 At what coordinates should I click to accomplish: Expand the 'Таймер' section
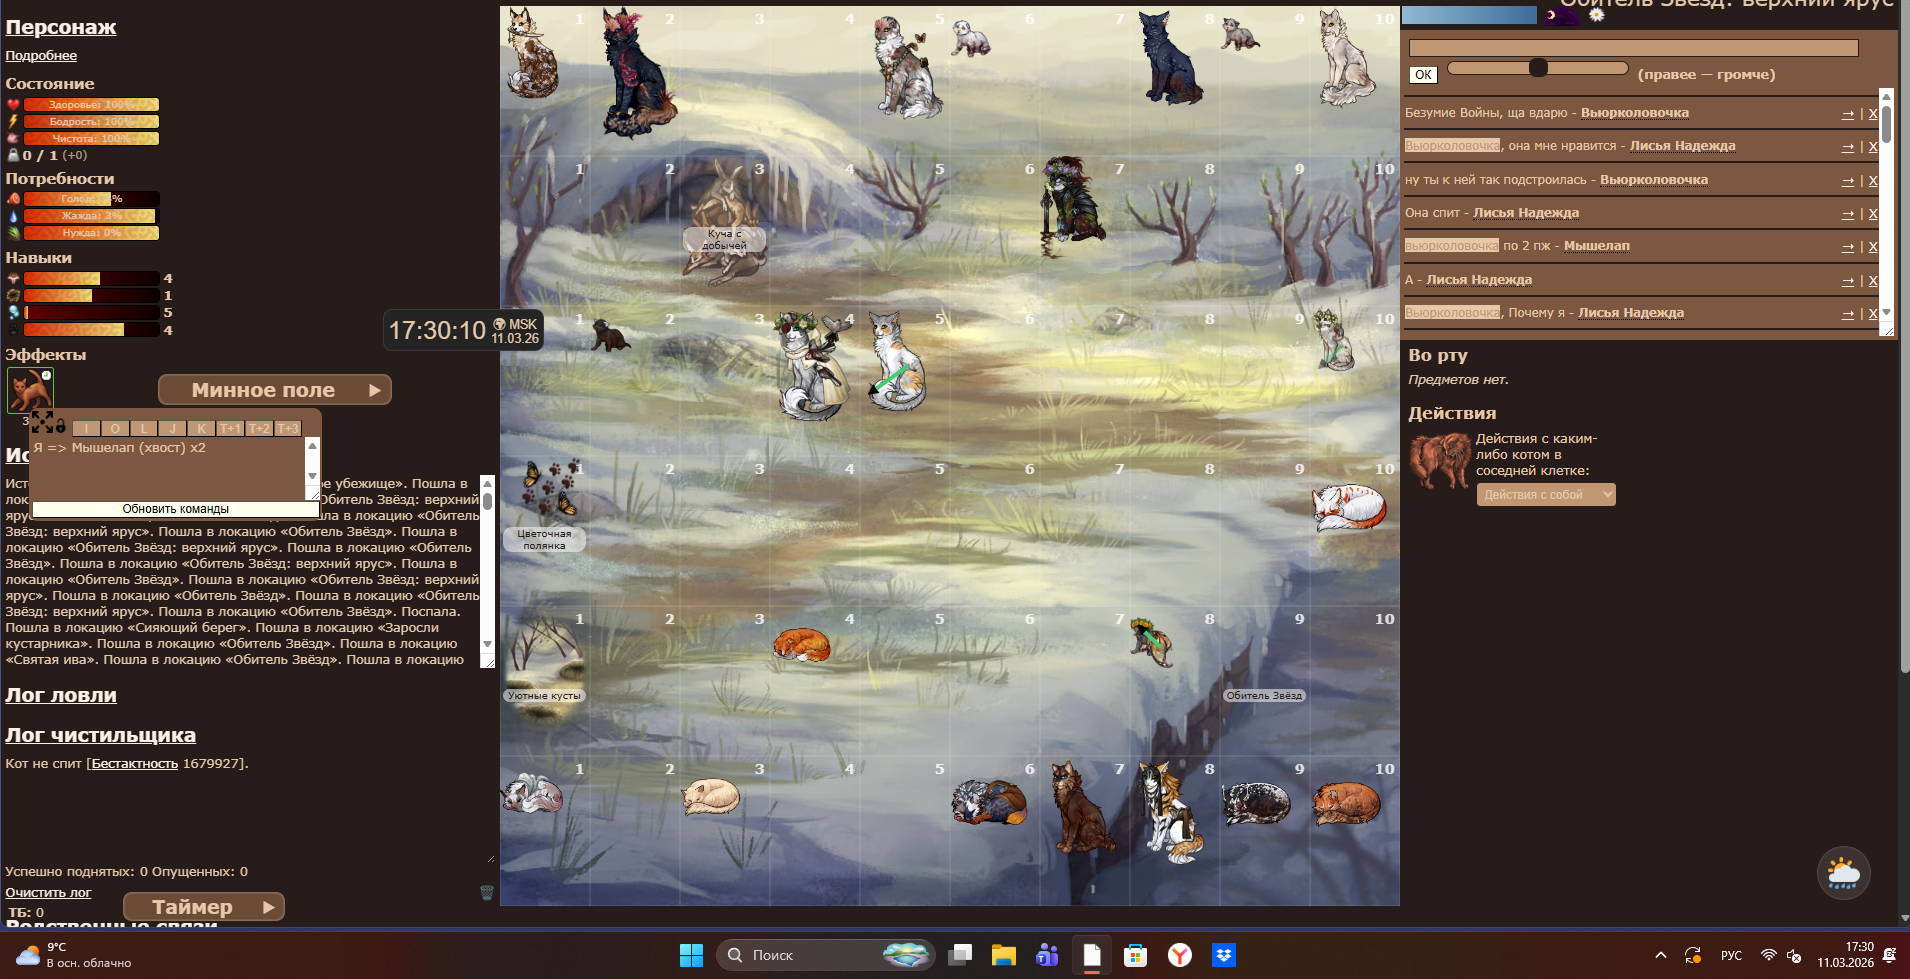coord(204,907)
